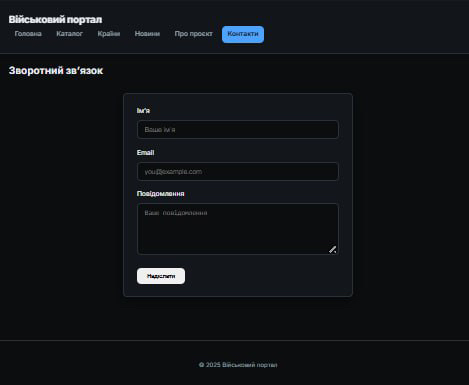Open the Головна nav link
Screen dimensions: 469x385
pos(28,34)
